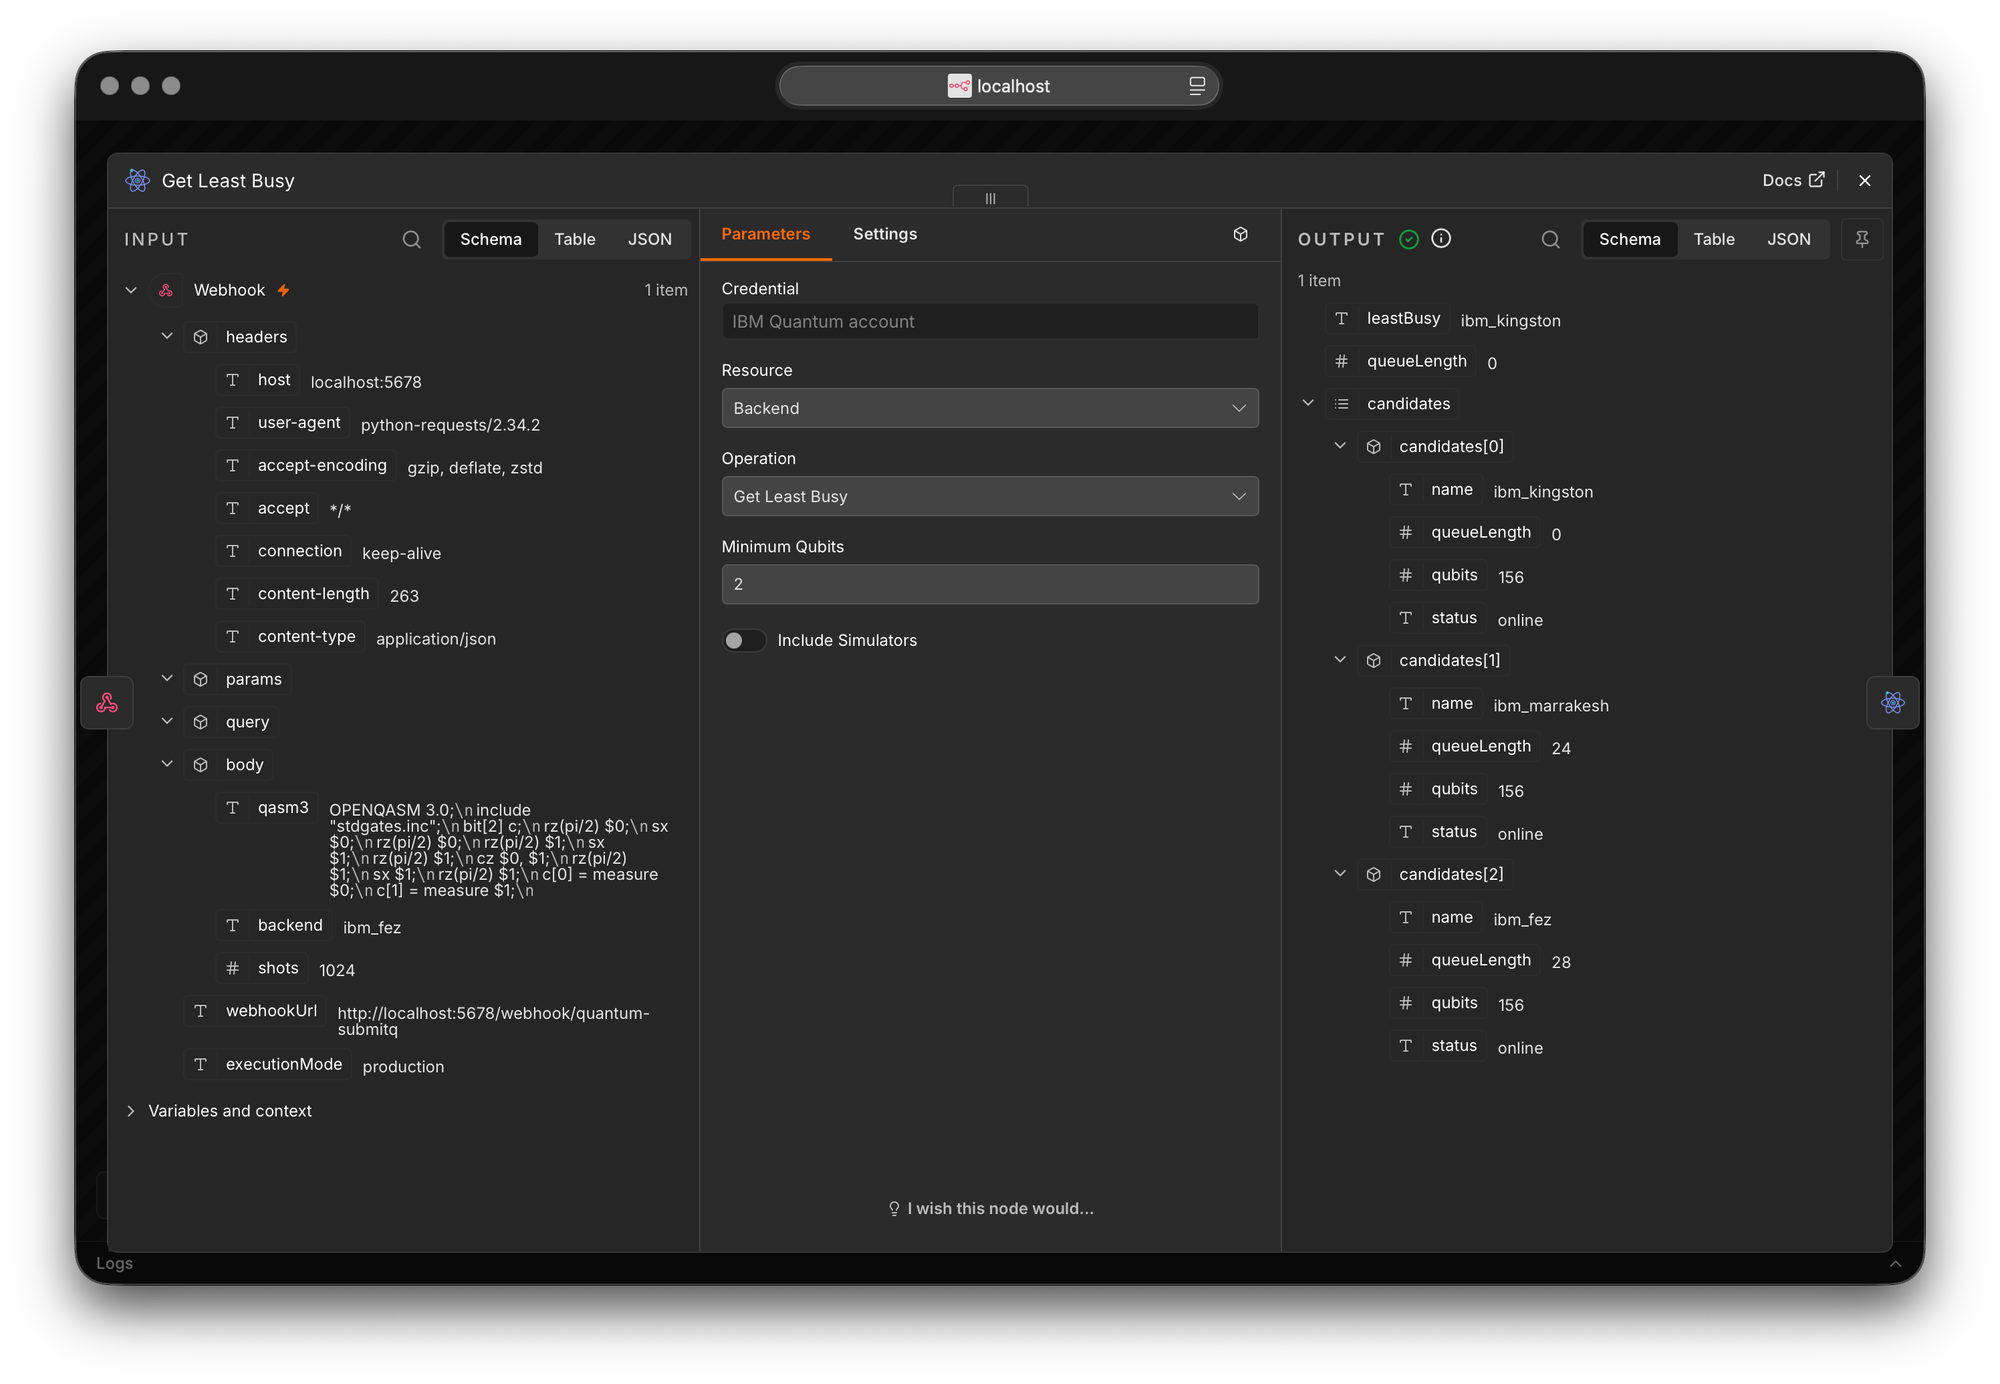Open the Resource dropdown showing Backend
2000x1384 pixels.
pyautogui.click(x=990, y=408)
